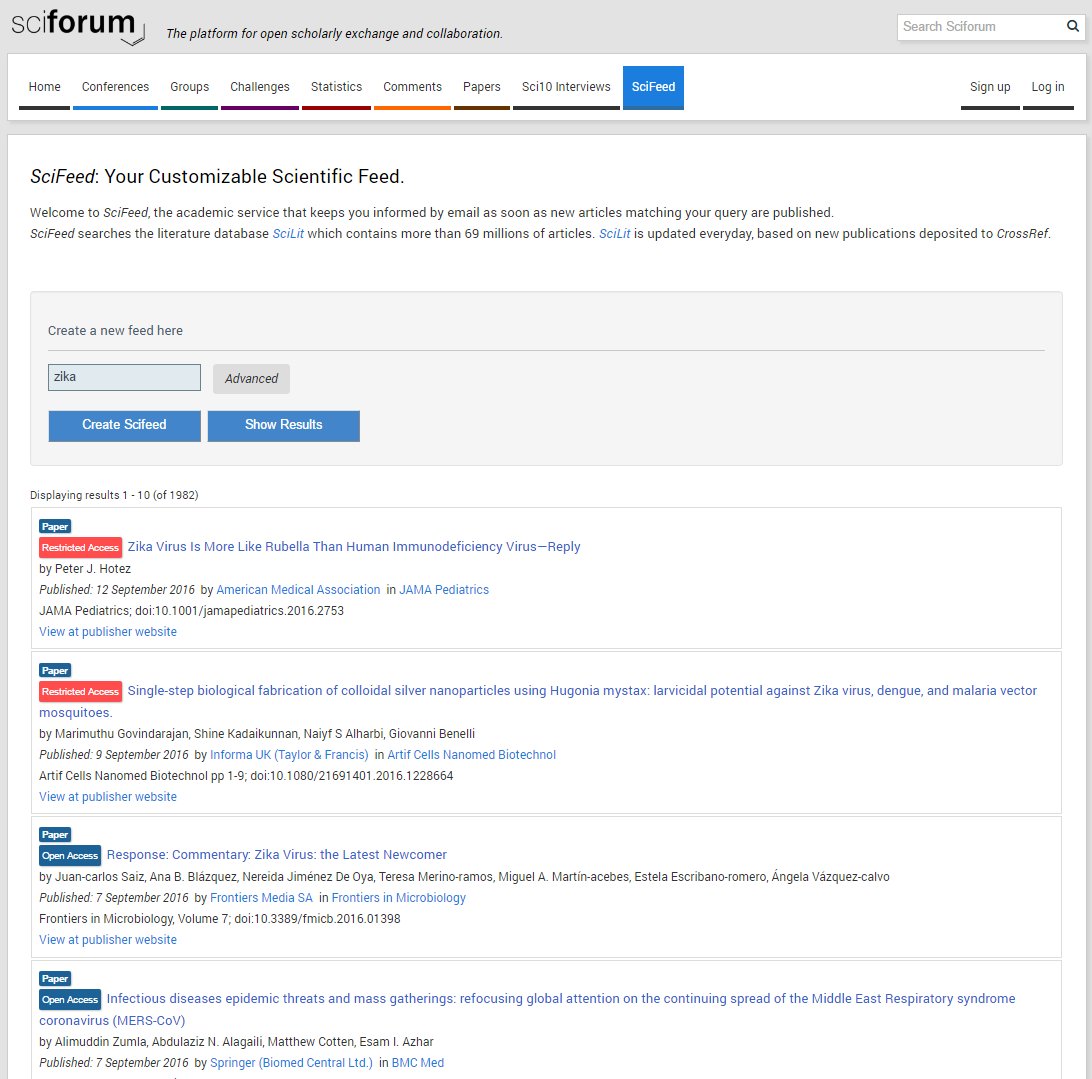Click Paper badge on the Frontiers result
Screen dimensions: 1092x1079
(x=55, y=835)
